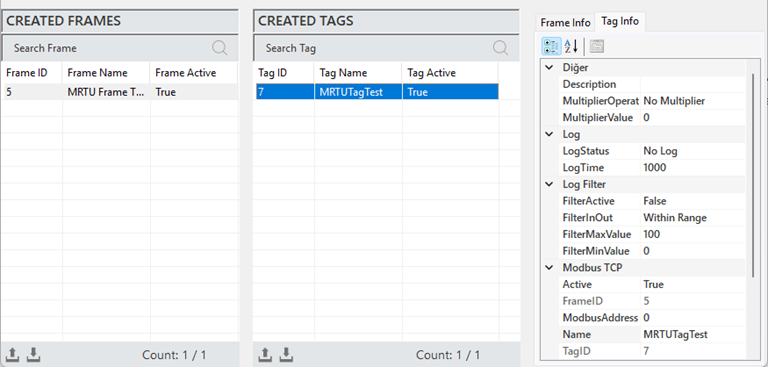Click the tags download arrow icon

click(x=286, y=354)
